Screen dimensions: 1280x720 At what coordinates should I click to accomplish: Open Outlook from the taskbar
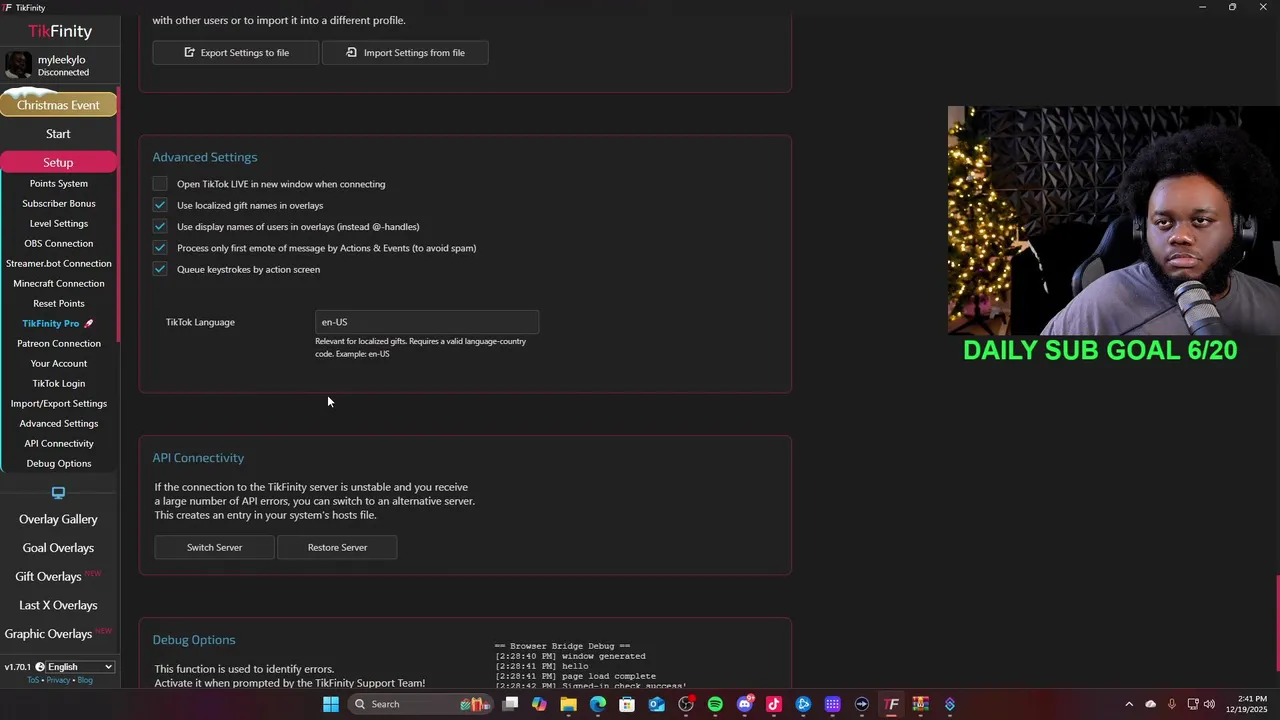[656, 704]
